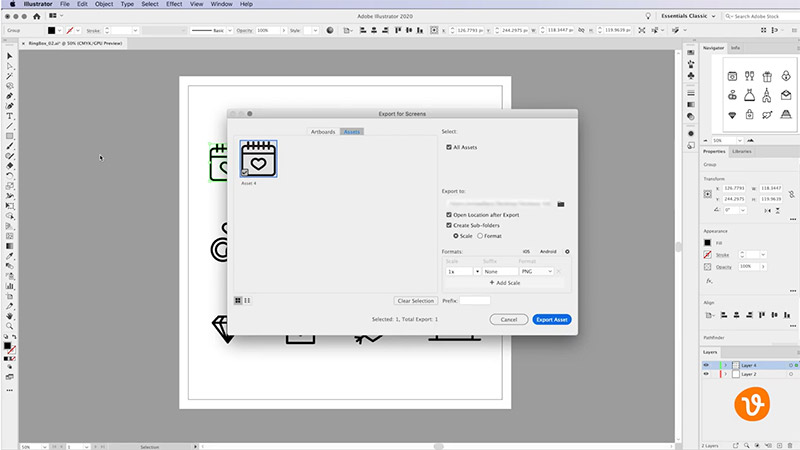Apply iOS format presets

[x=526, y=252]
